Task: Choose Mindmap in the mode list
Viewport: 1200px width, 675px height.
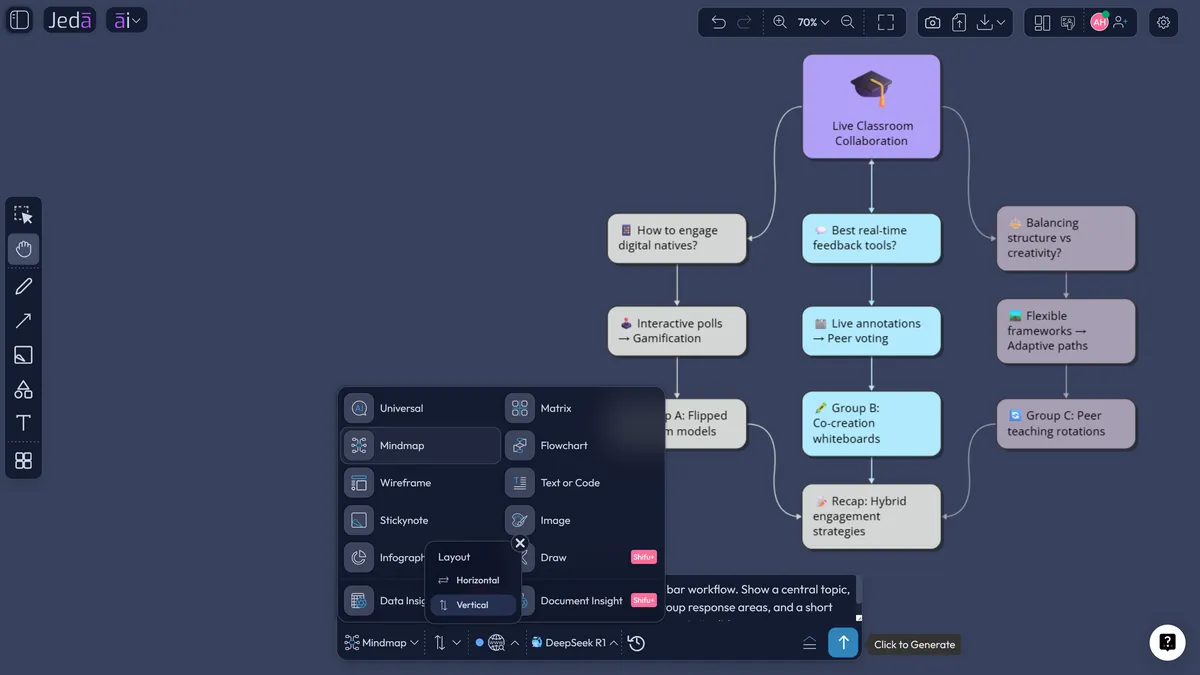Action: pos(420,445)
